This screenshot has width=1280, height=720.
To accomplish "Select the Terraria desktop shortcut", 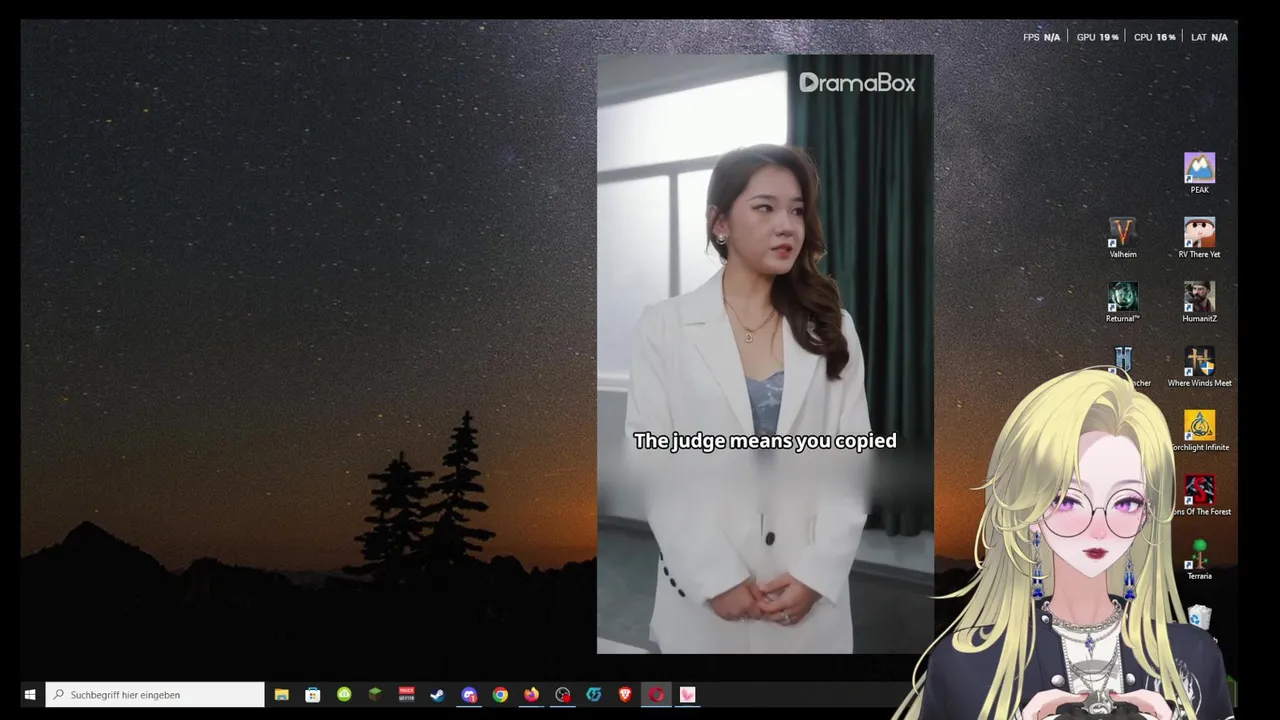I will pyautogui.click(x=1199, y=560).
